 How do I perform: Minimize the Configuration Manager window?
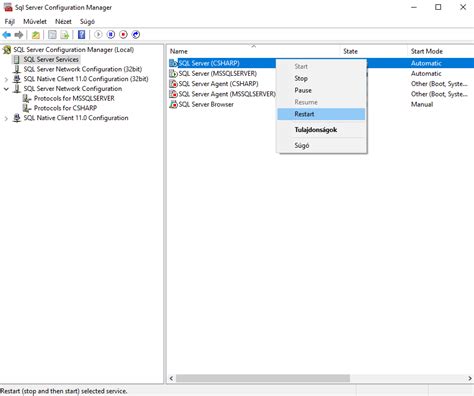(414, 7)
